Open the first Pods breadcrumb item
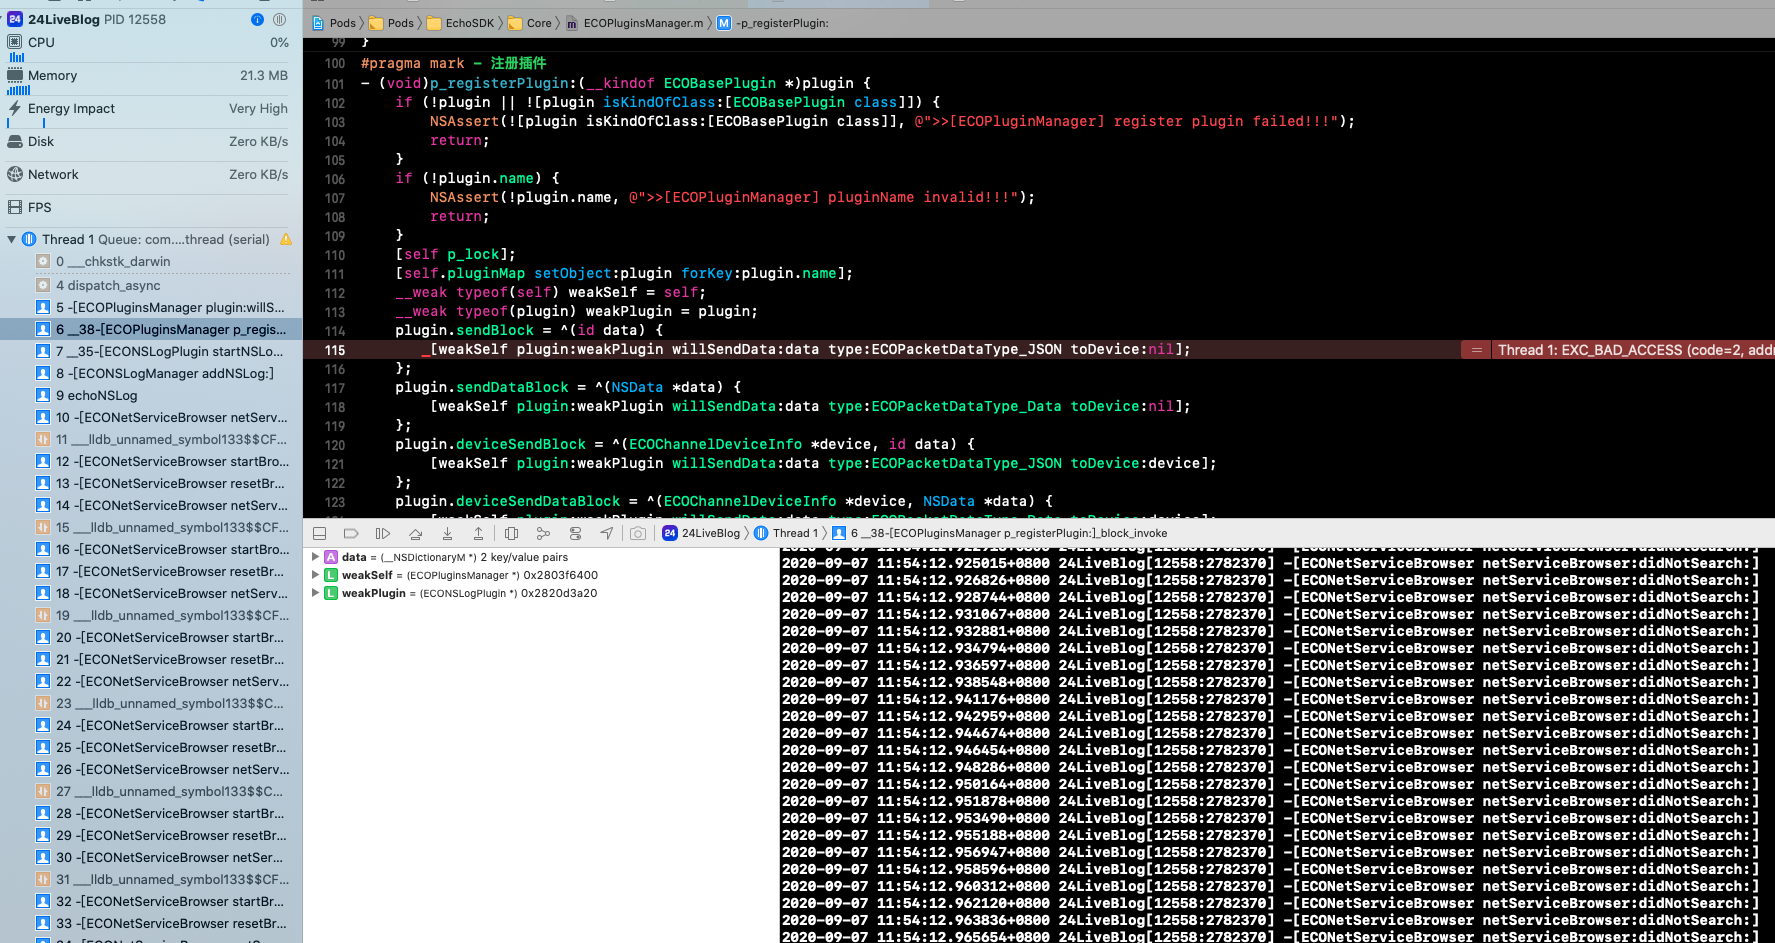 click(x=334, y=23)
